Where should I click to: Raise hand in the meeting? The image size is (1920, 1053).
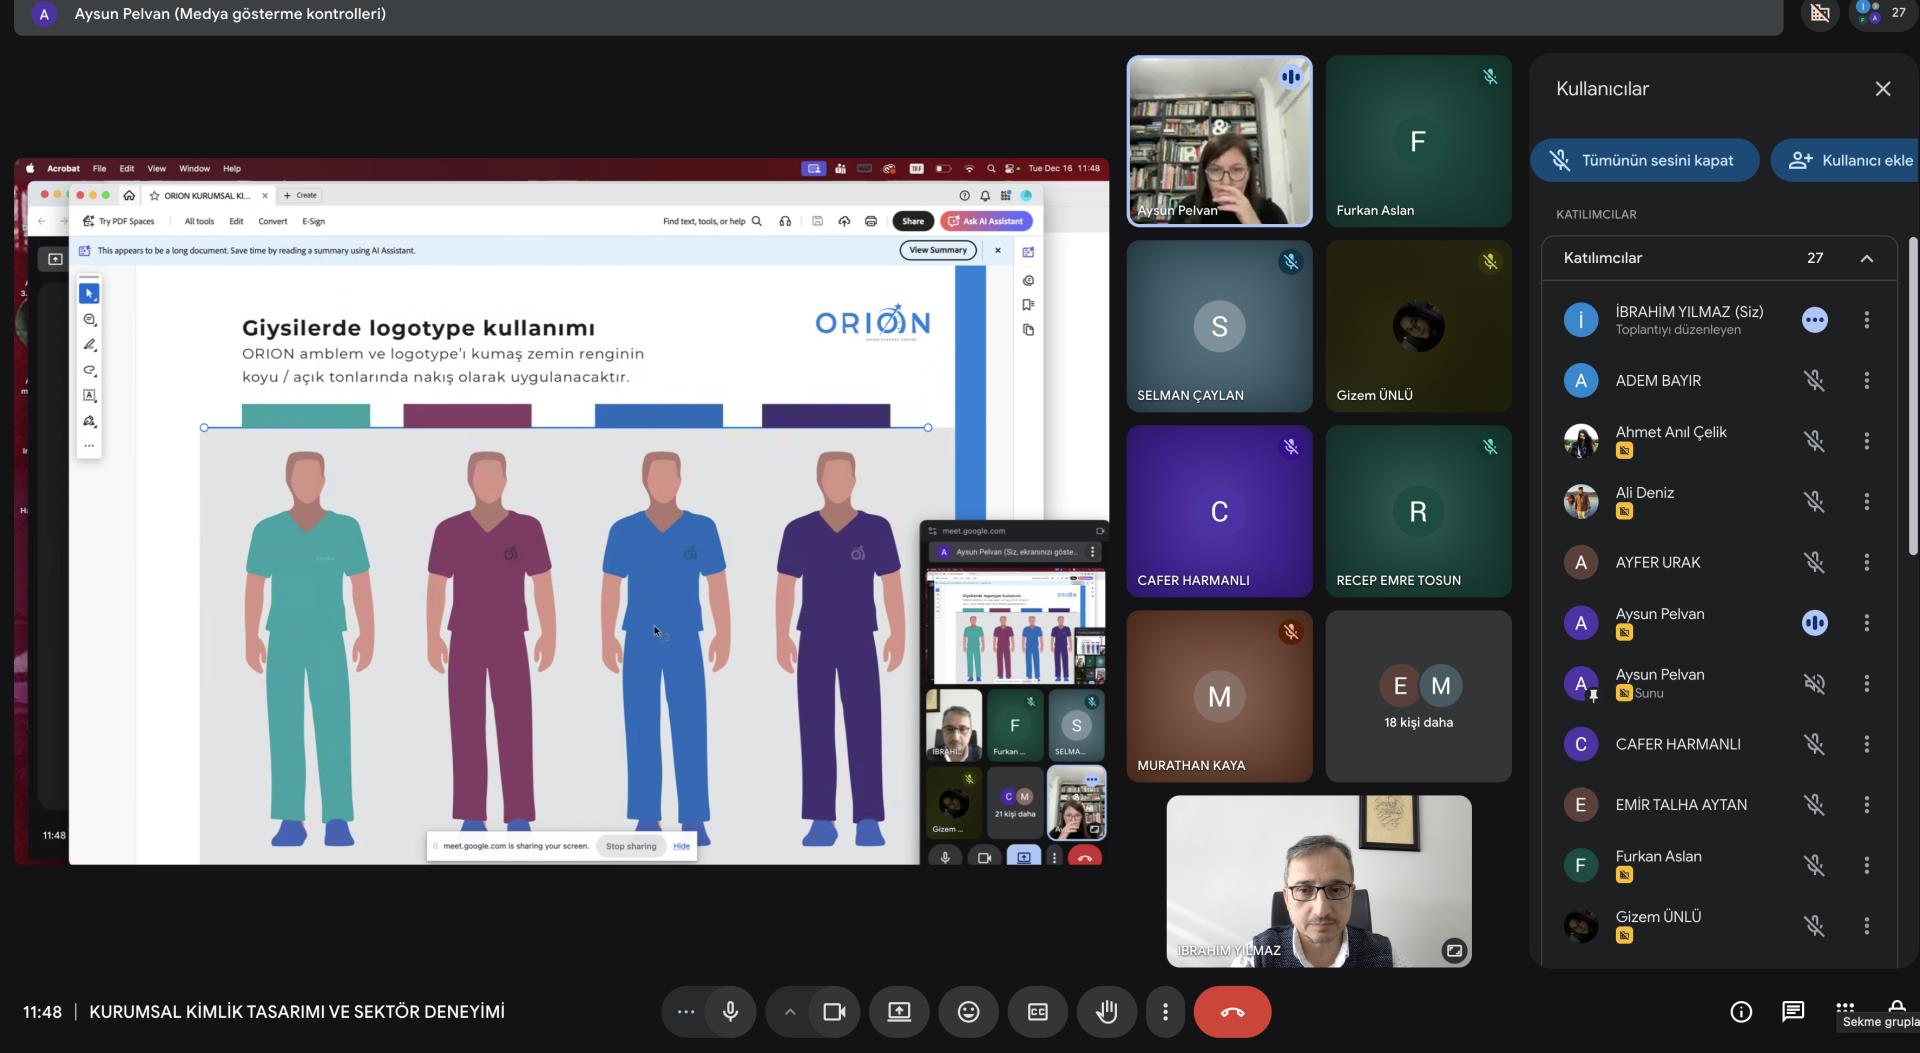(x=1106, y=1012)
